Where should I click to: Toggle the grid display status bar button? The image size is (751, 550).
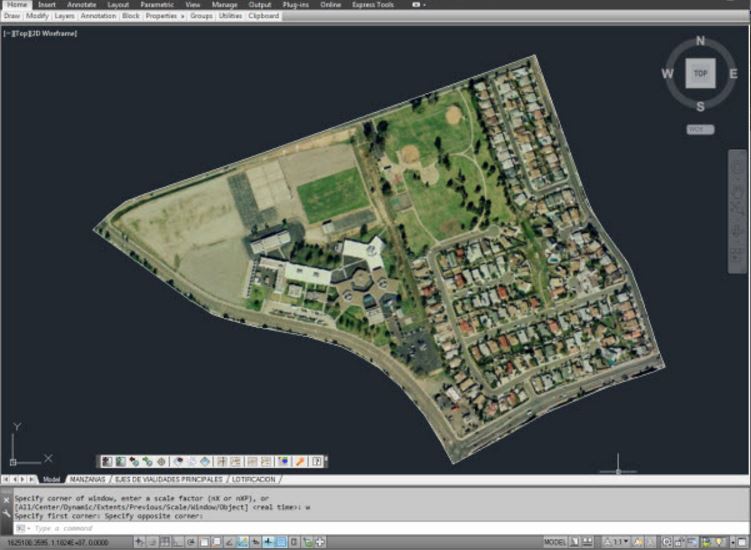pos(164,542)
